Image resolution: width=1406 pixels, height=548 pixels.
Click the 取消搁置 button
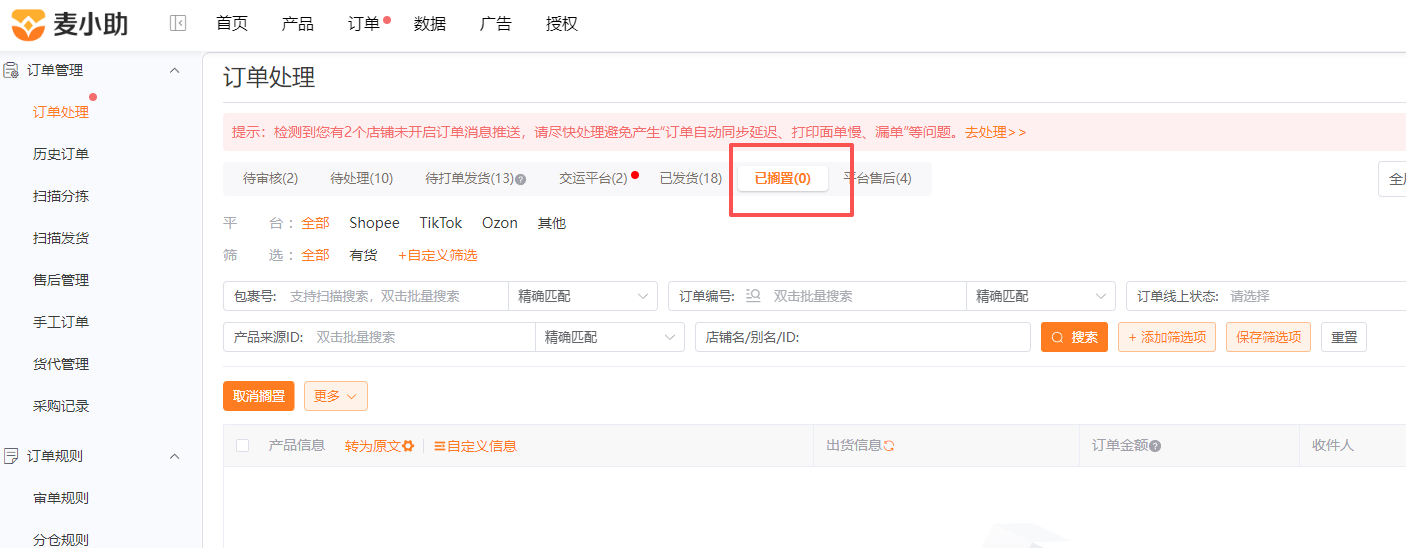click(259, 396)
